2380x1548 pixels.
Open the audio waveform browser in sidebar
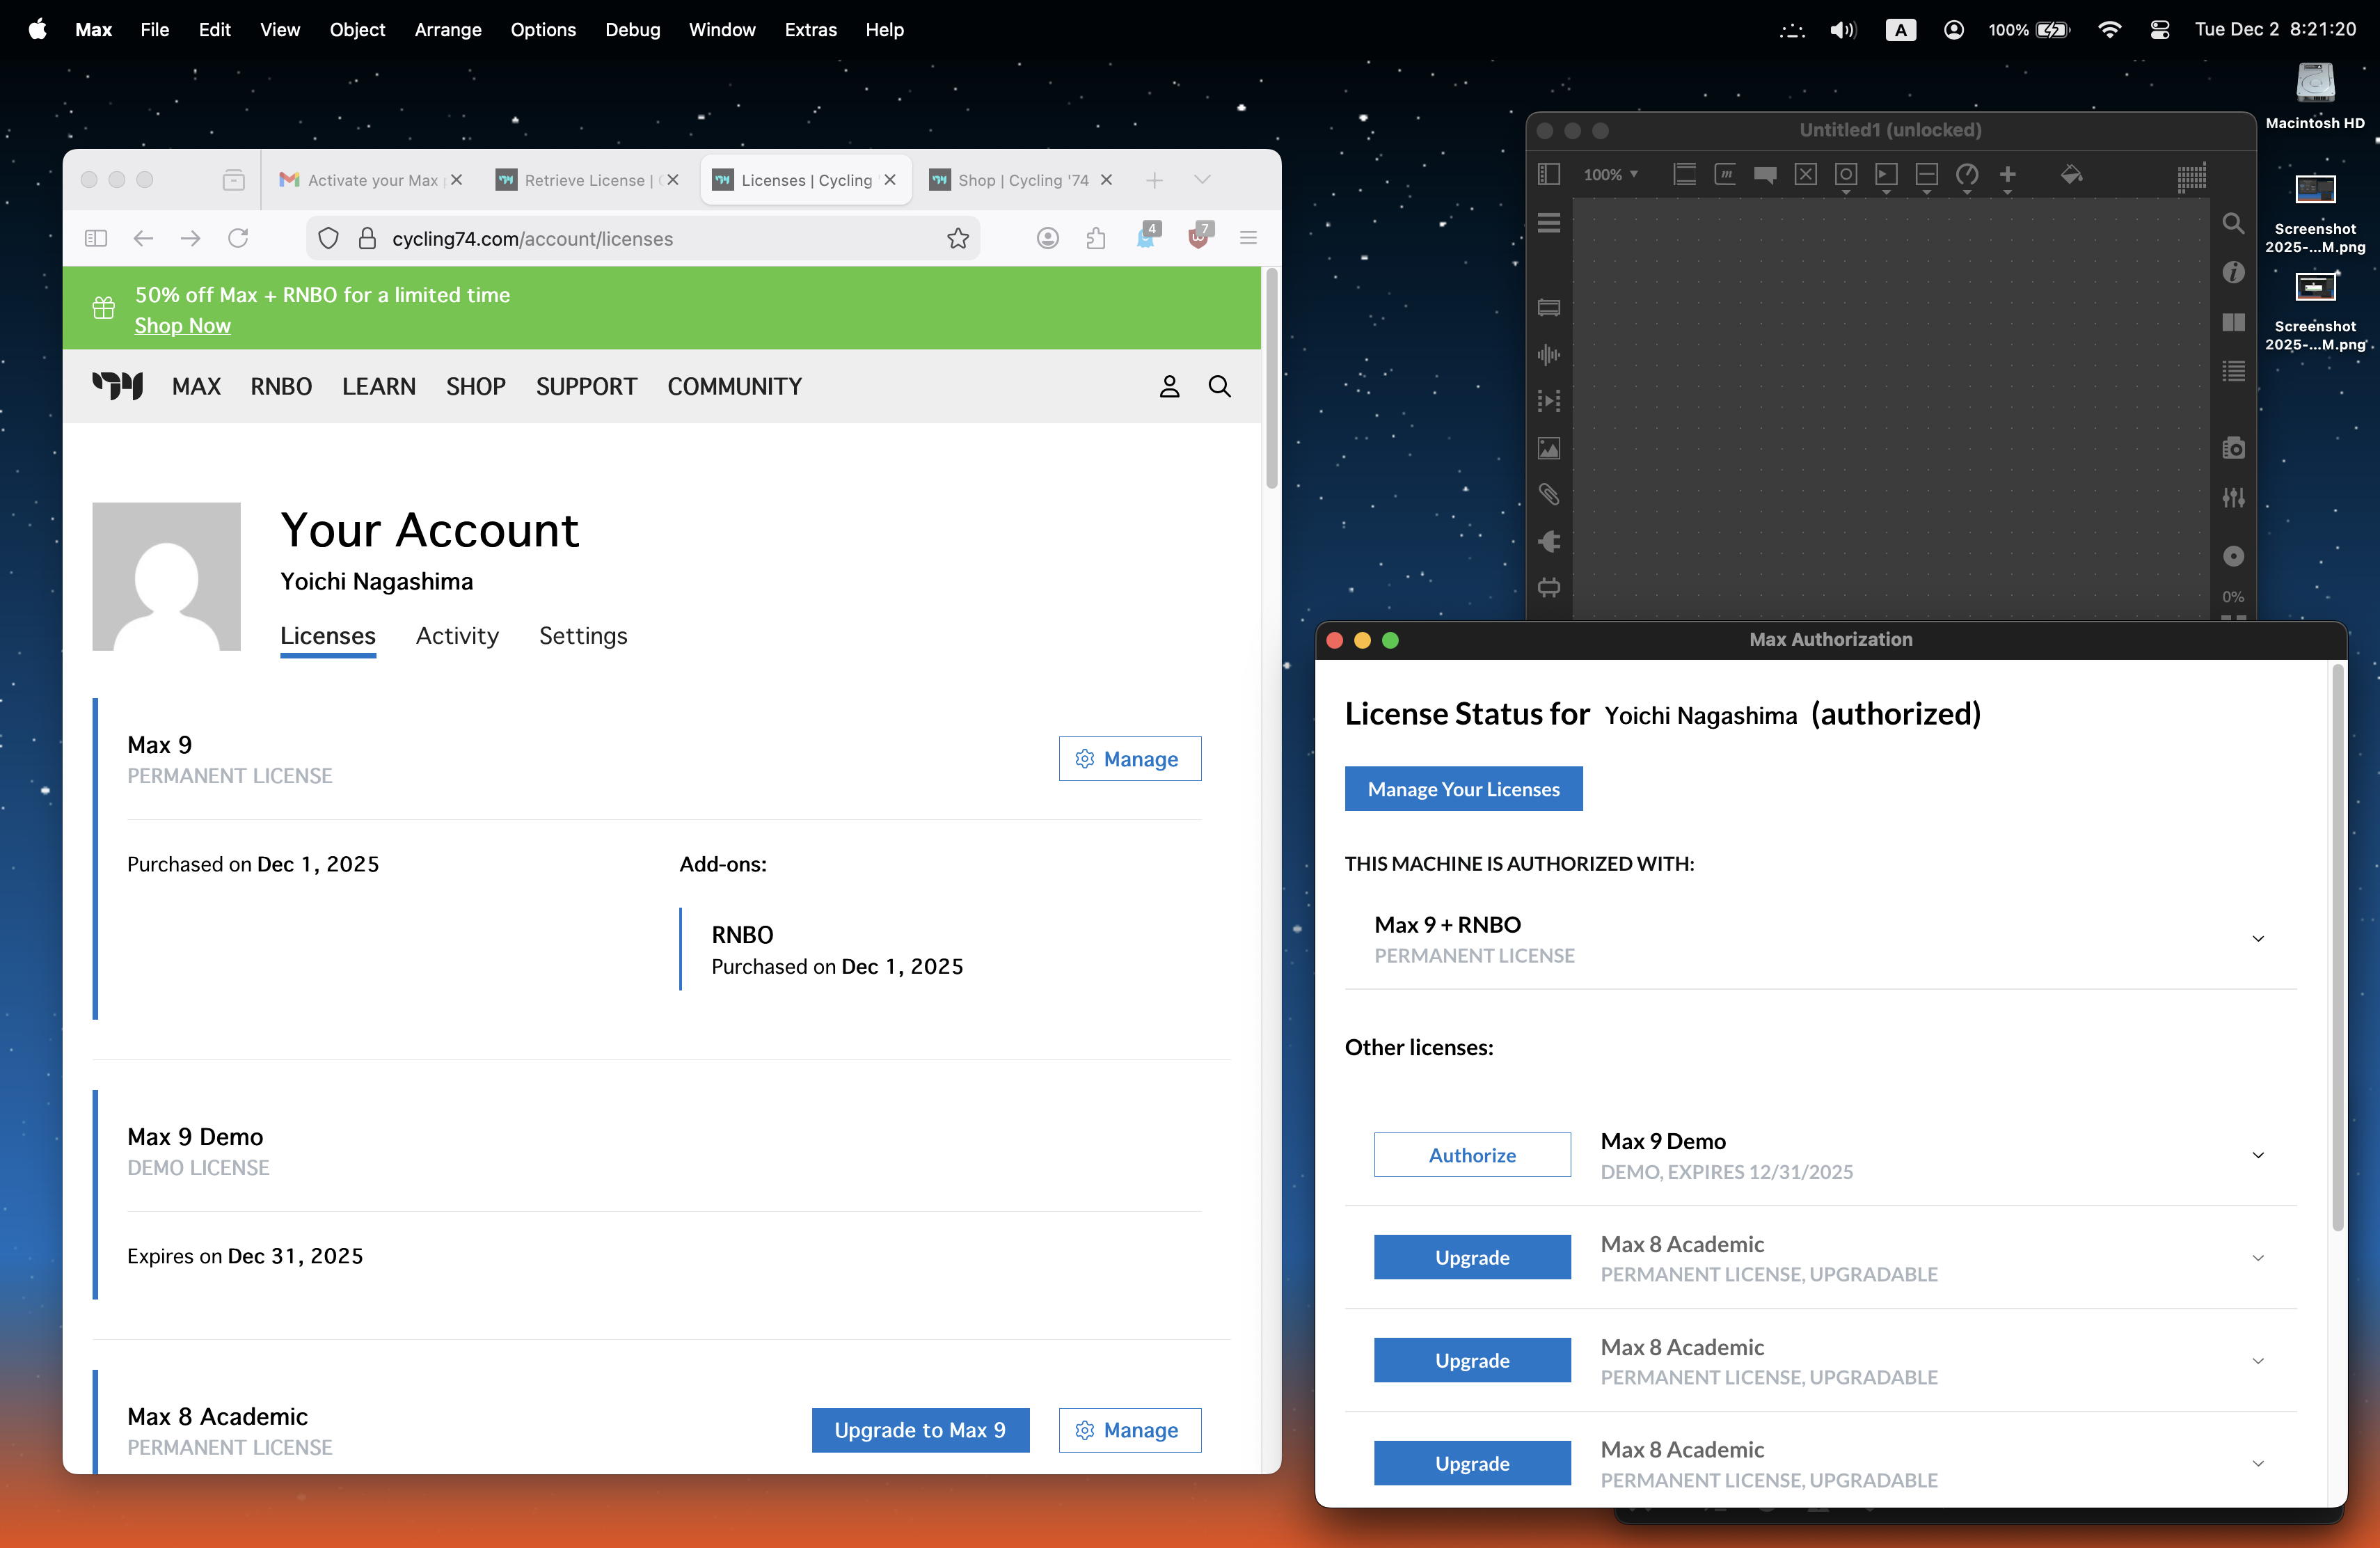pos(1548,354)
